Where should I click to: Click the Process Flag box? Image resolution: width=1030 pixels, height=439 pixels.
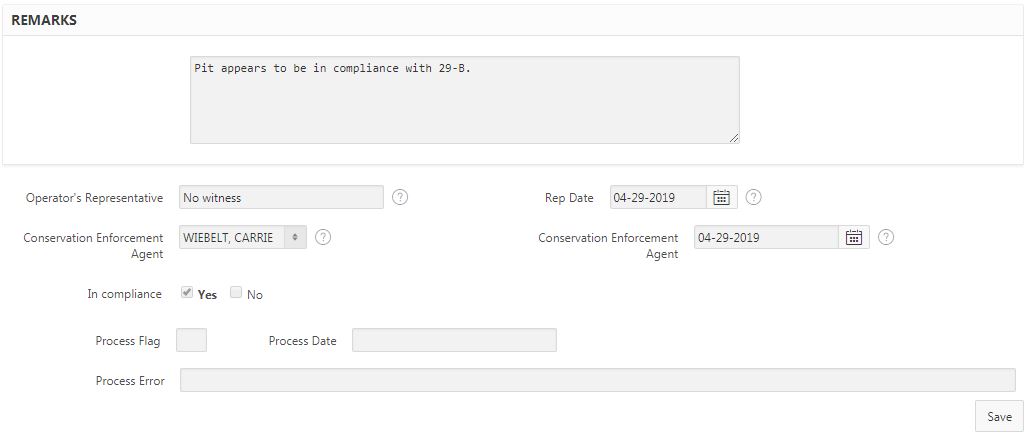pyautogui.click(x=191, y=340)
